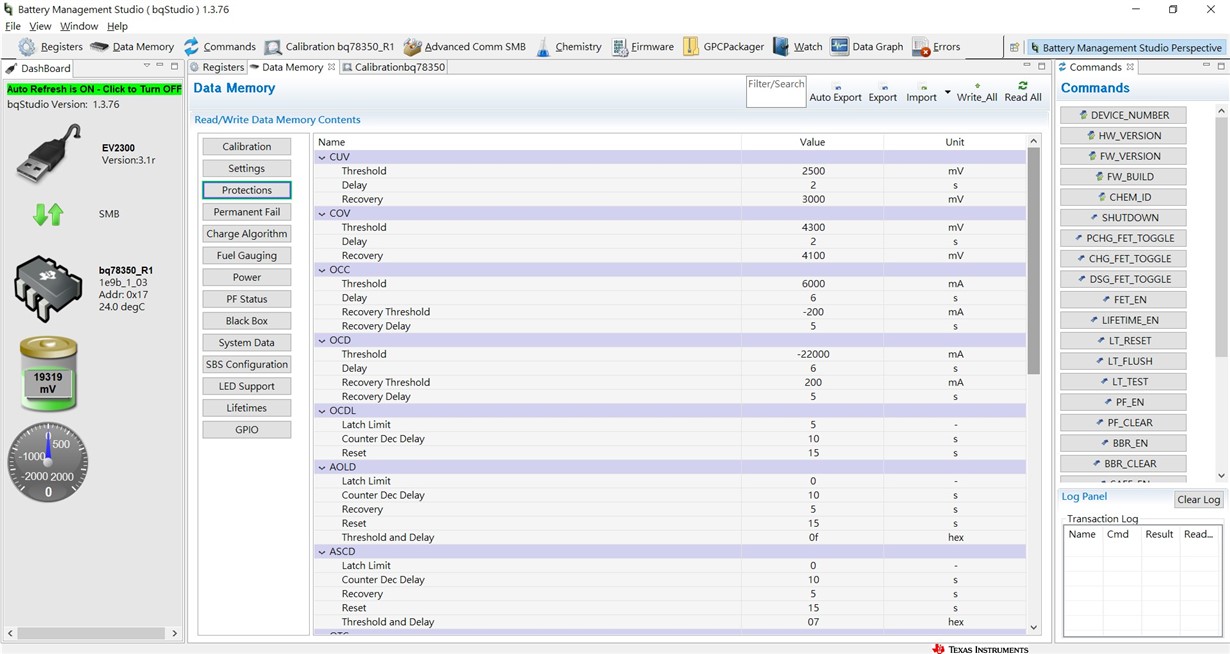Open Registers from the toolbar
1230x654 pixels.
[50, 47]
